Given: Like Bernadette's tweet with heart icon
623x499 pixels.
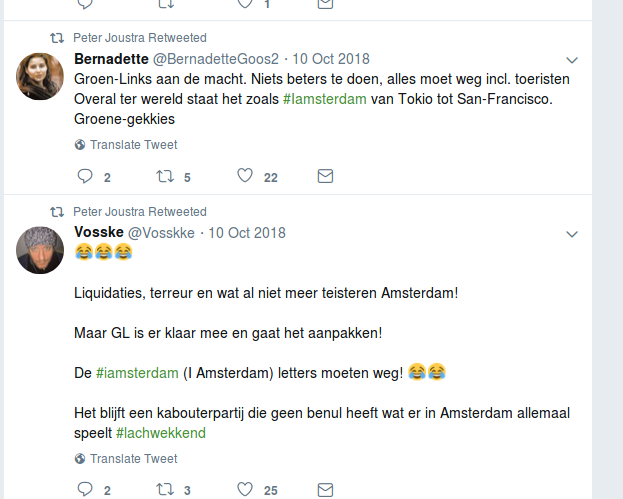Looking at the screenshot, I should [x=245, y=176].
